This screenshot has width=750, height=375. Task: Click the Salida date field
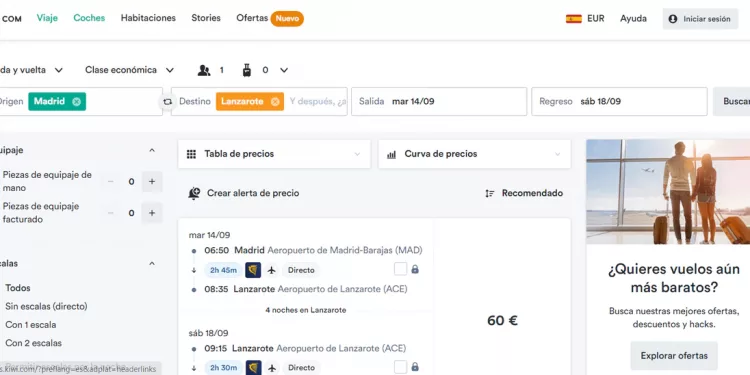pos(439,101)
